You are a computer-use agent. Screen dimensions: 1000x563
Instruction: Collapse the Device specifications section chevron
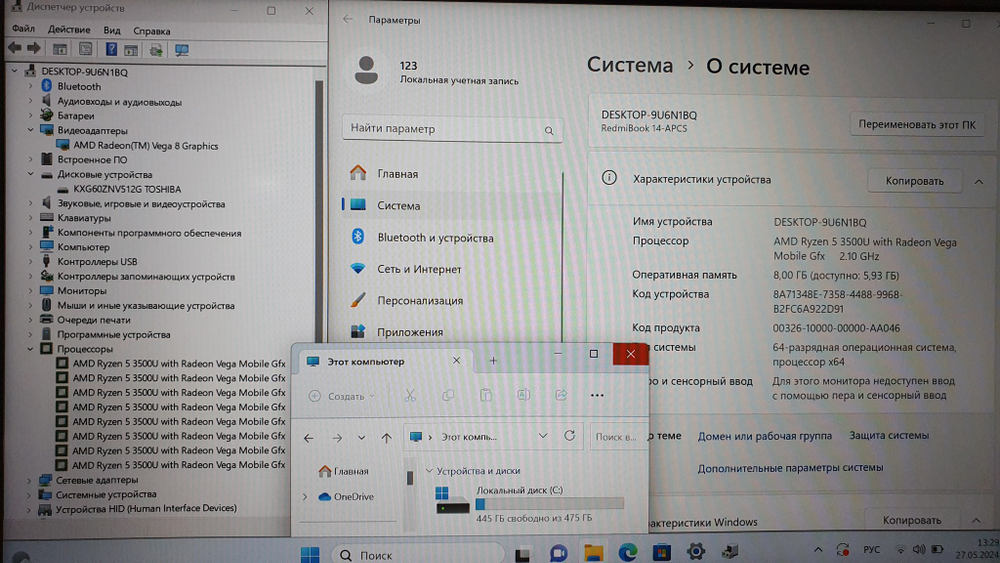(x=977, y=181)
